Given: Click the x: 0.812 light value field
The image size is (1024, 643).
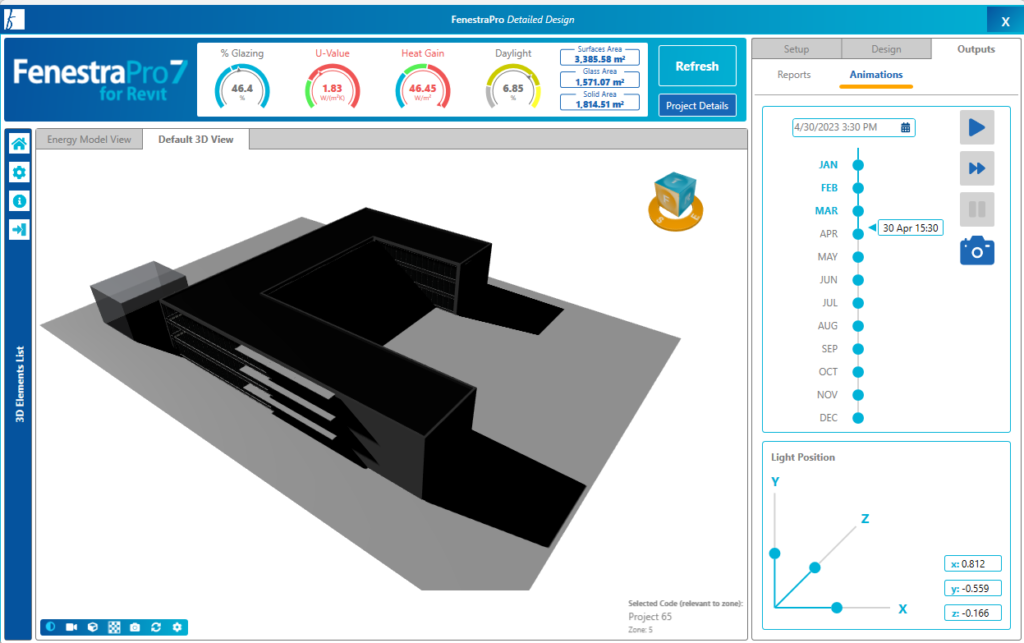Looking at the screenshot, I should click(x=972, y=564).
